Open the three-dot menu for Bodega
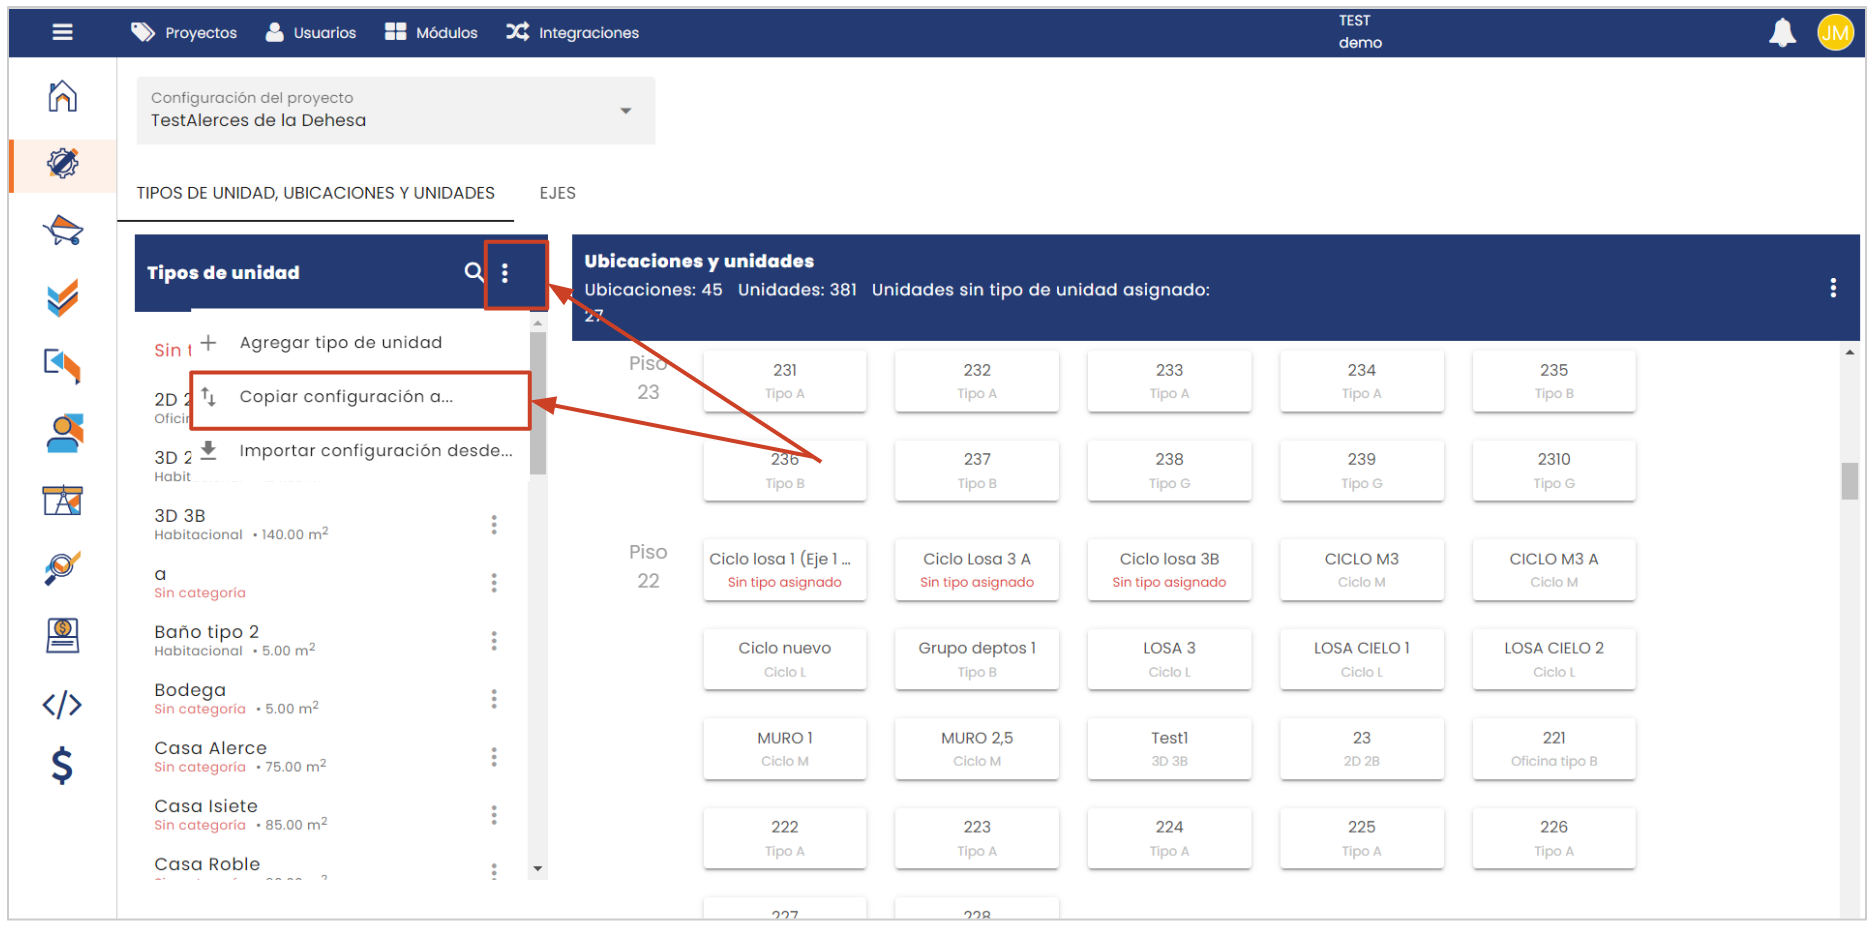Viewport: 1871px width, 927px height. pyautogui.click(x=494, y=699)
